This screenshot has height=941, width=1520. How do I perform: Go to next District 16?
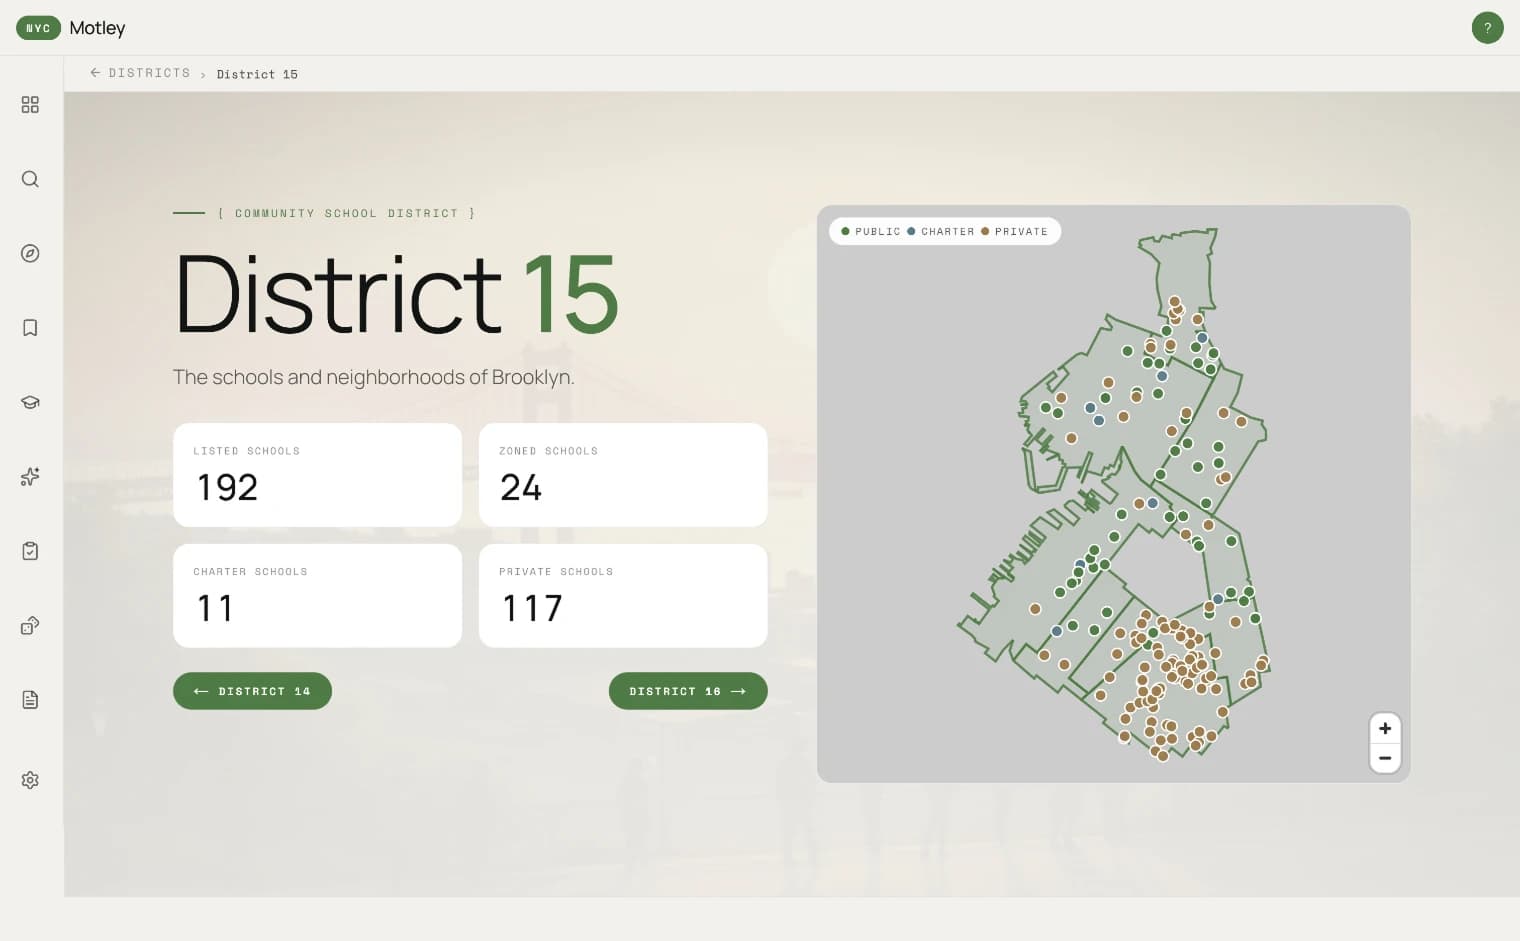(688, 691)
